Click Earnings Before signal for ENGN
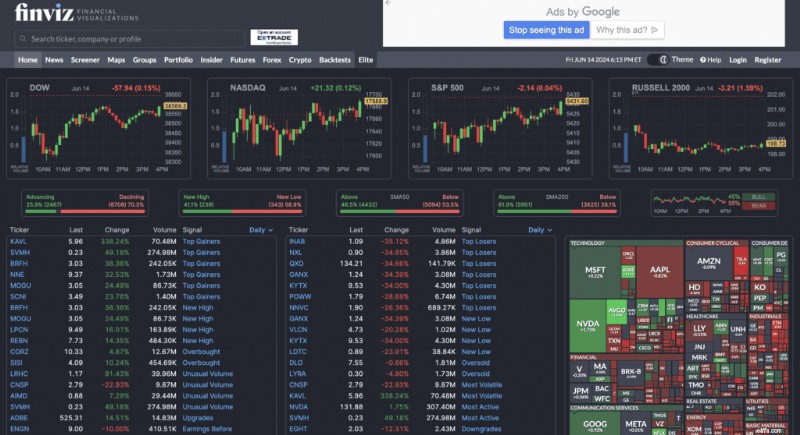Image resolution: width=800 pixels, height=435 pixels. (207, 429)
